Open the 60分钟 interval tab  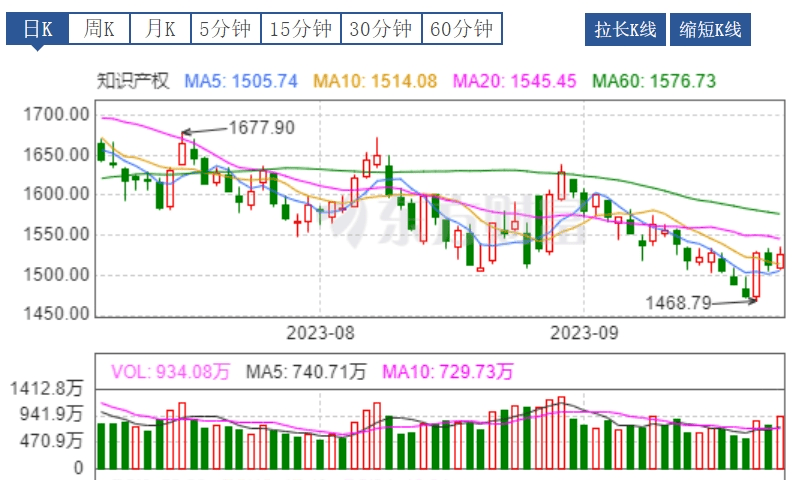tap(461, 30)
